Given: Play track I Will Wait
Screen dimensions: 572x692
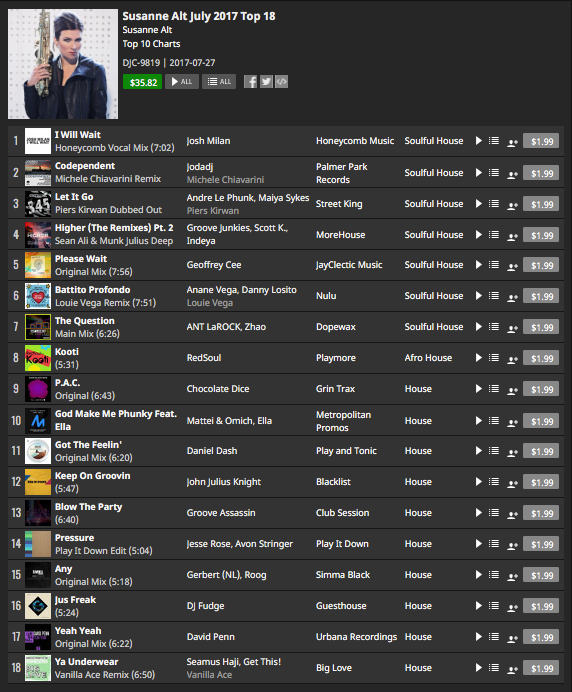Looking at the screenshot, I should (478, 141).
